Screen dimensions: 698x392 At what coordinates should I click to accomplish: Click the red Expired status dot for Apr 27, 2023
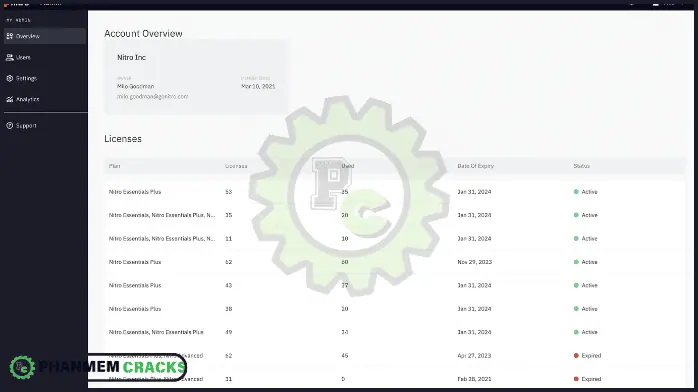click(576, 356)
